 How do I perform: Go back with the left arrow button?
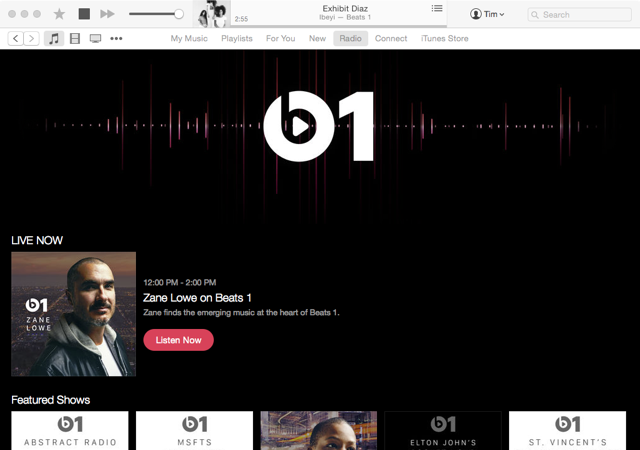(16, 38)
